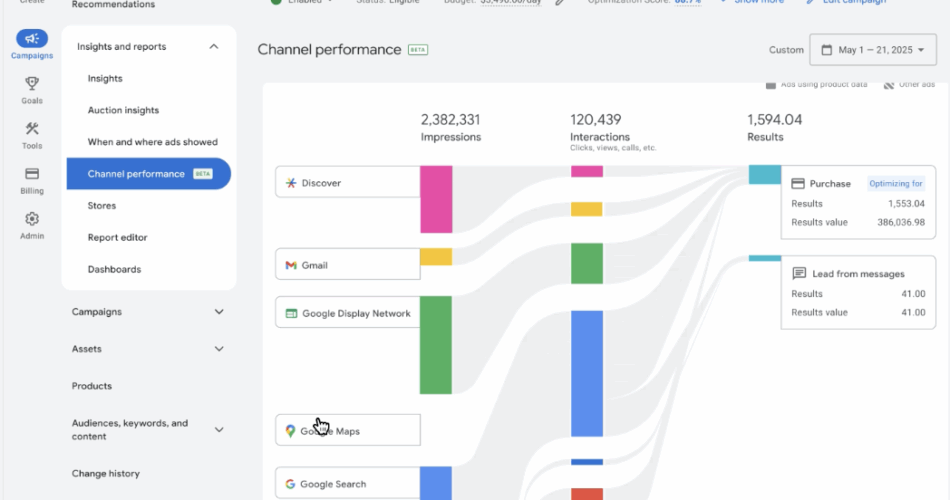
Task: Select the Discover channel node
Action: pyautogui.click(x=348, y=182)
